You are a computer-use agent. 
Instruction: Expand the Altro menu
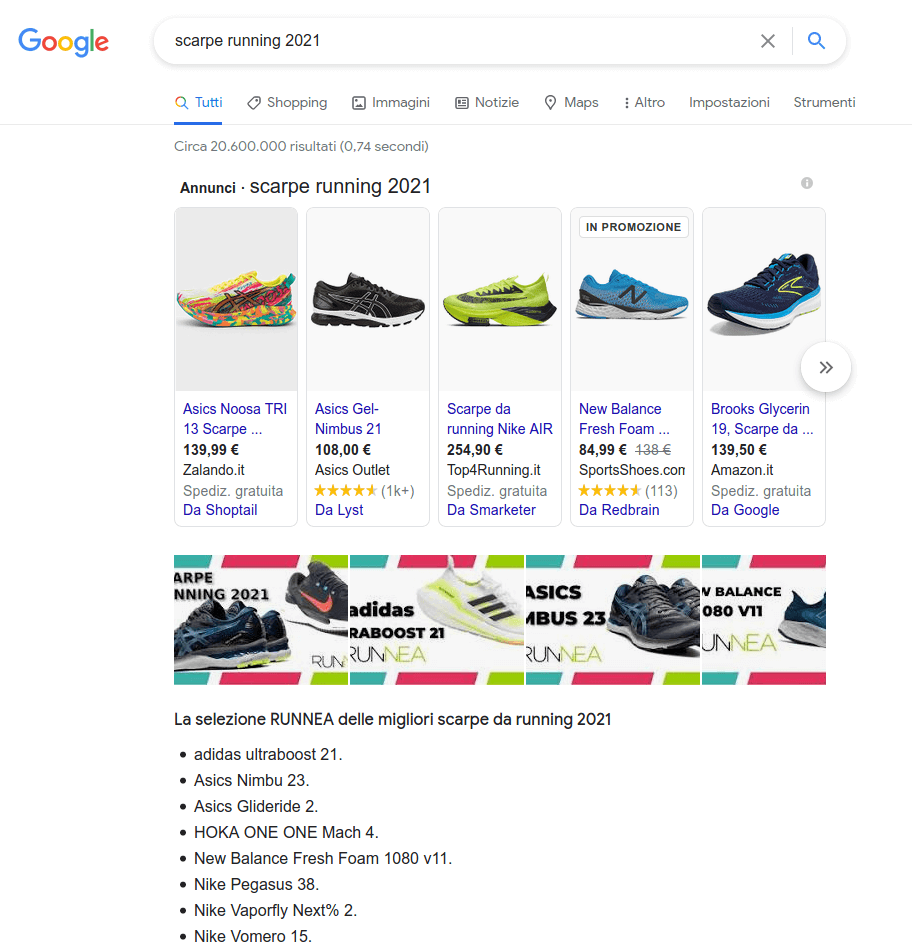coord(644,103)
